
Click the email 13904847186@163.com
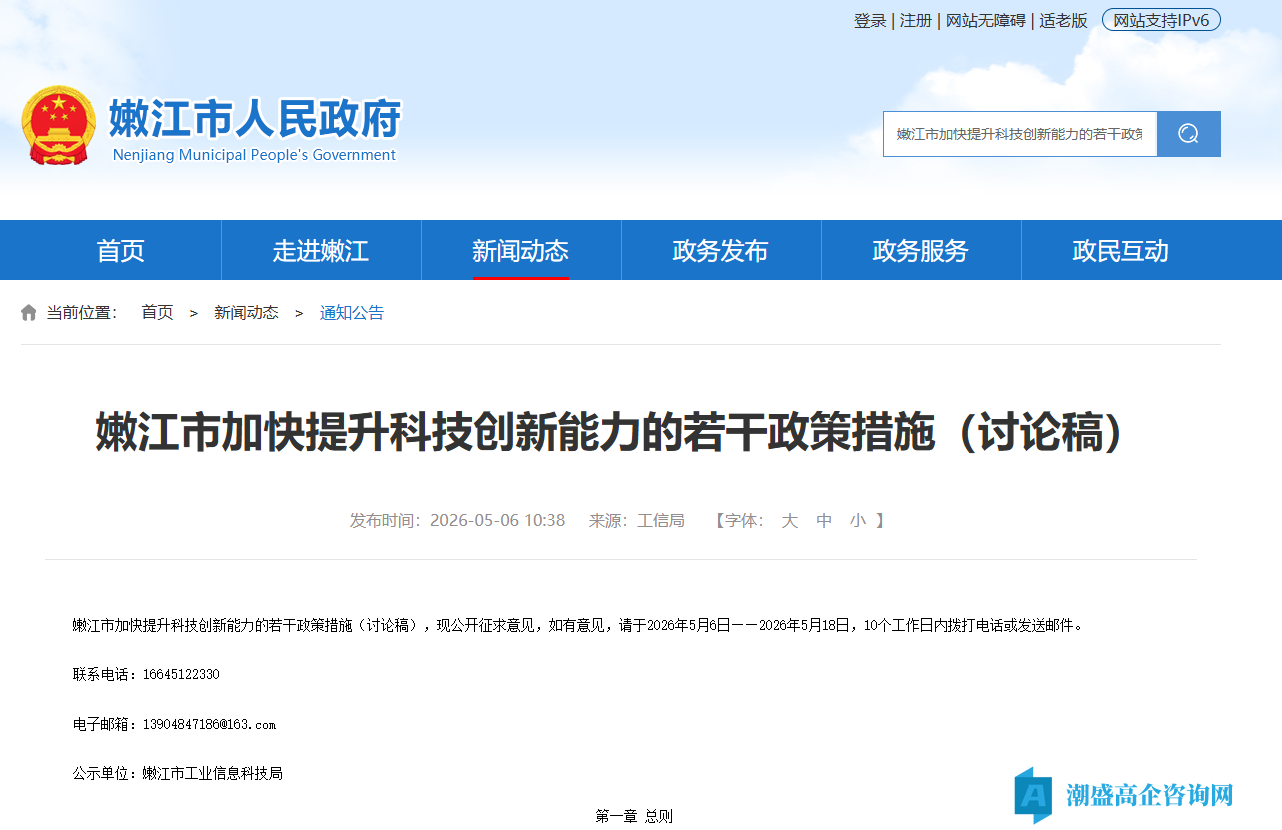coord(209,724)
